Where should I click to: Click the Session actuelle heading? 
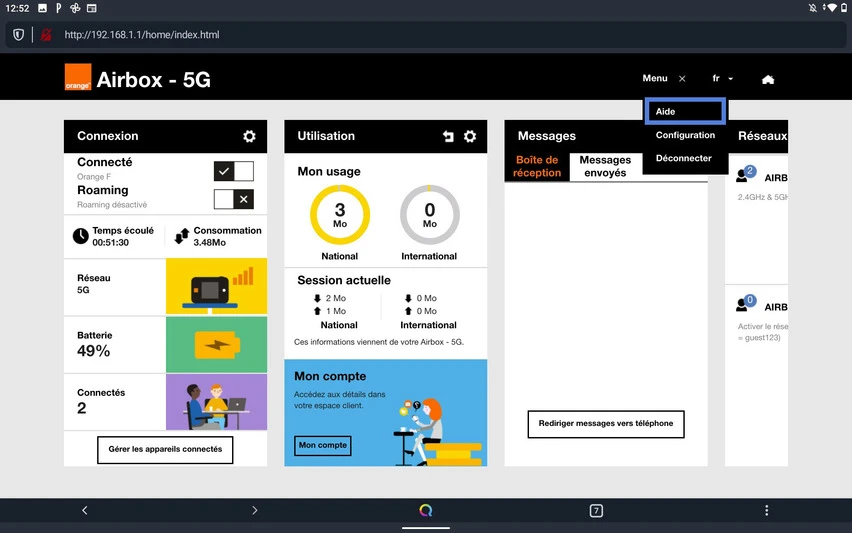coord(344,280)
